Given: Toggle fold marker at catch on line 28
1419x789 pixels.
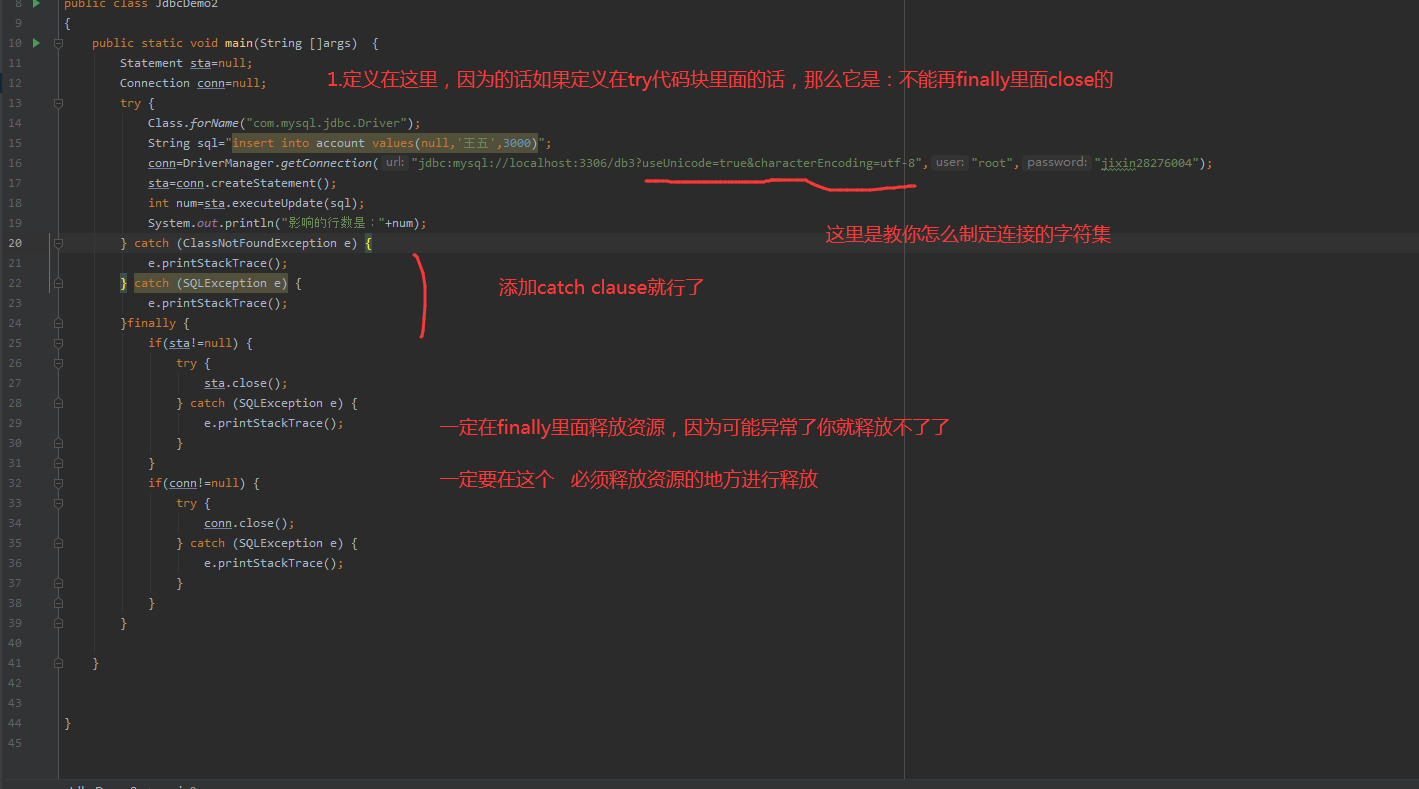Looking at the screenshot, I should [x=58, y=403].
